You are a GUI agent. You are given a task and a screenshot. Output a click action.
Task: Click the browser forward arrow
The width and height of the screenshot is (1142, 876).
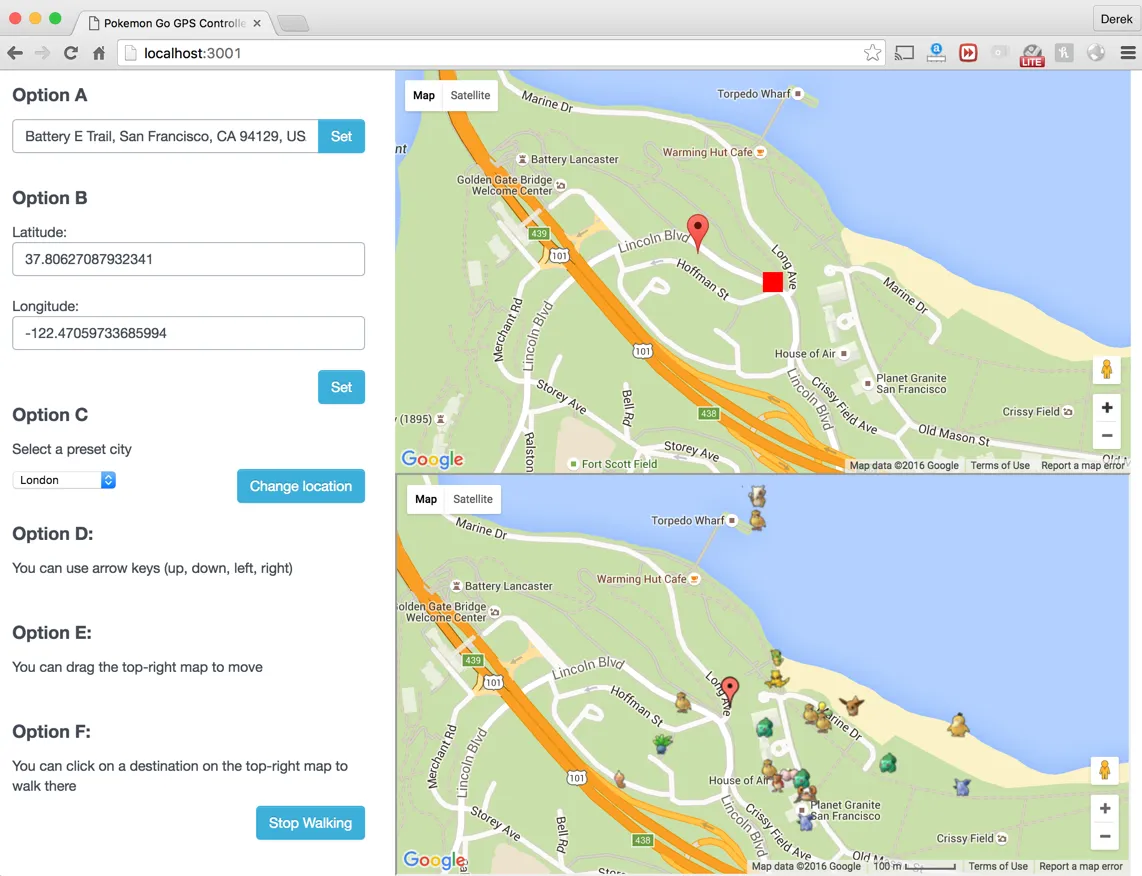(x=42, y=53)
